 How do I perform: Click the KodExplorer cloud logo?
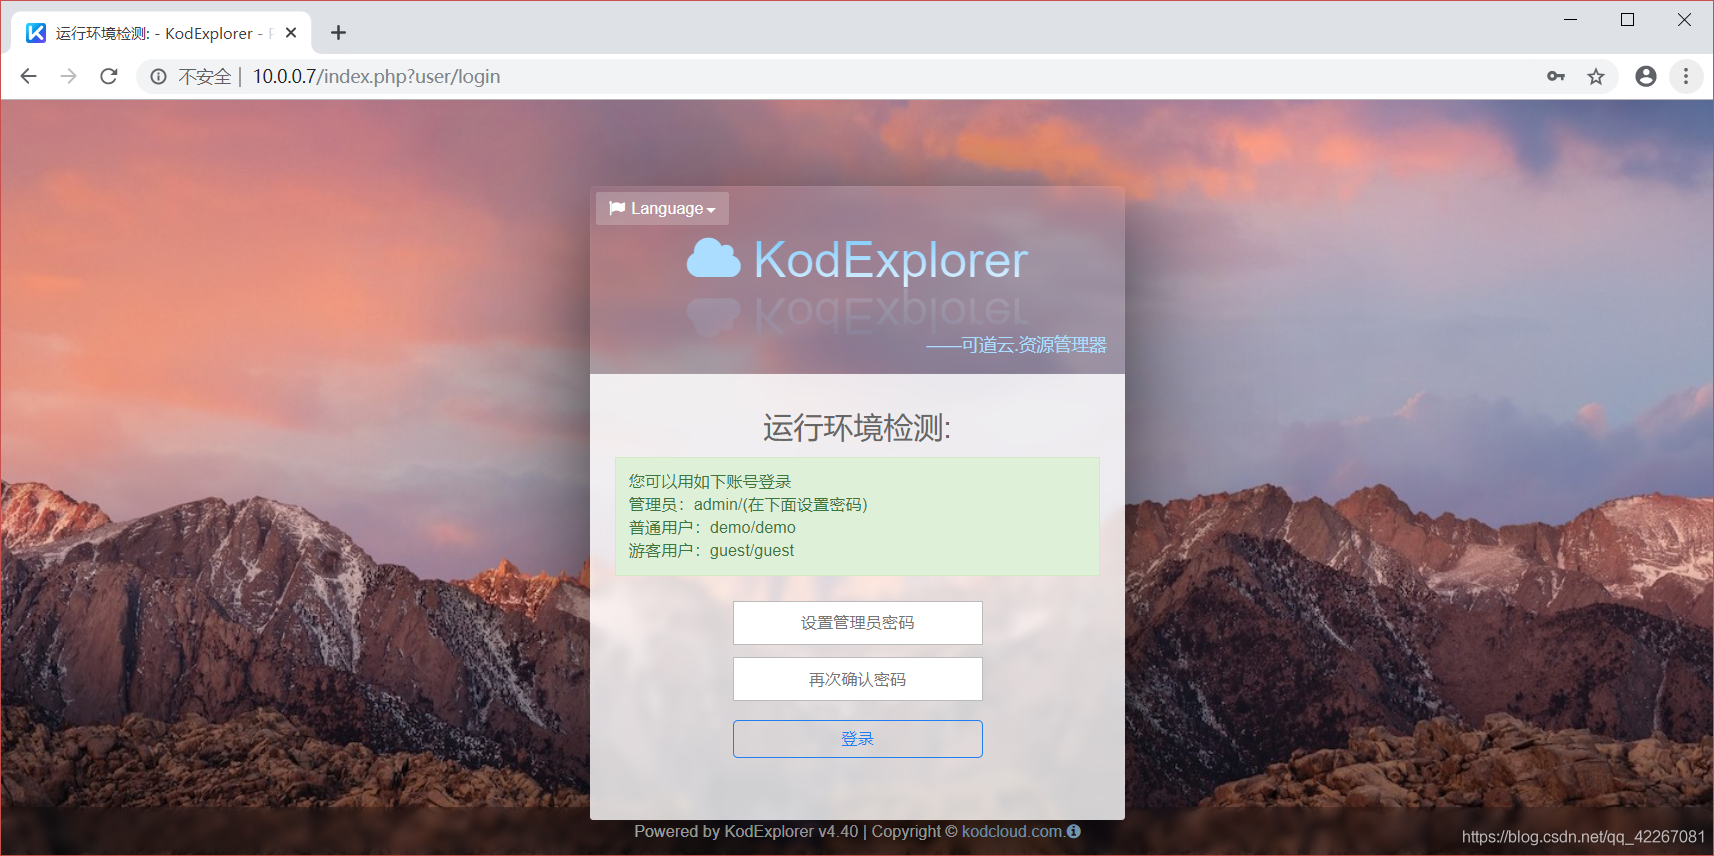(713, 258)
